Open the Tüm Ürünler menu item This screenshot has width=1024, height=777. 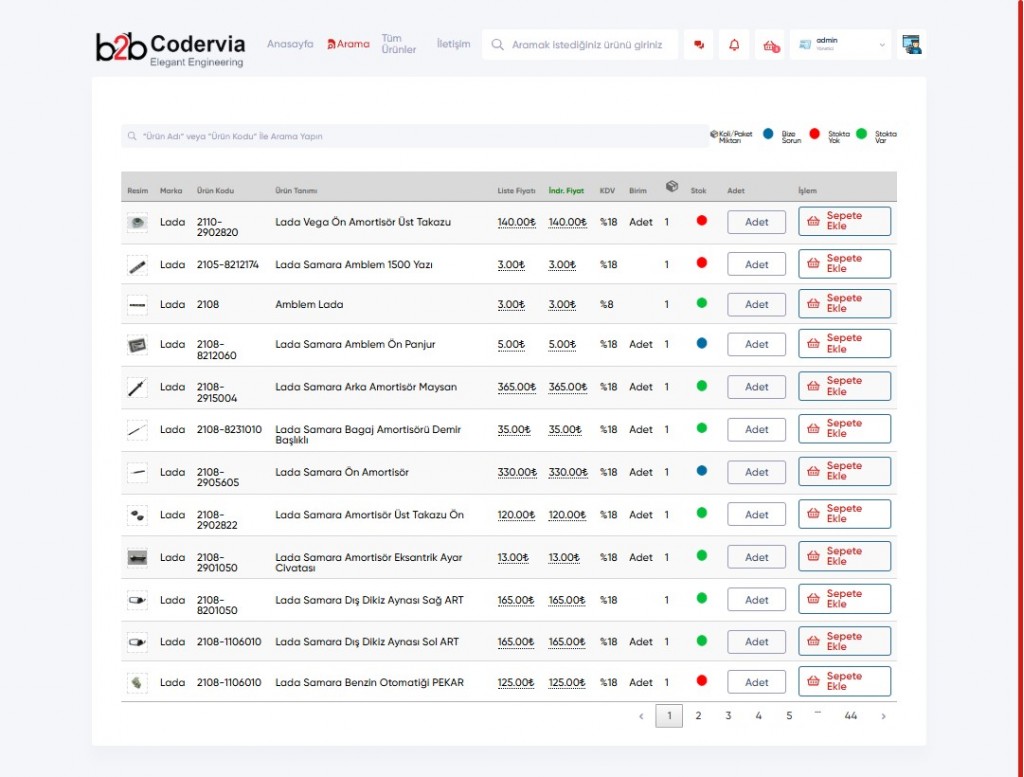coord(398,44)
